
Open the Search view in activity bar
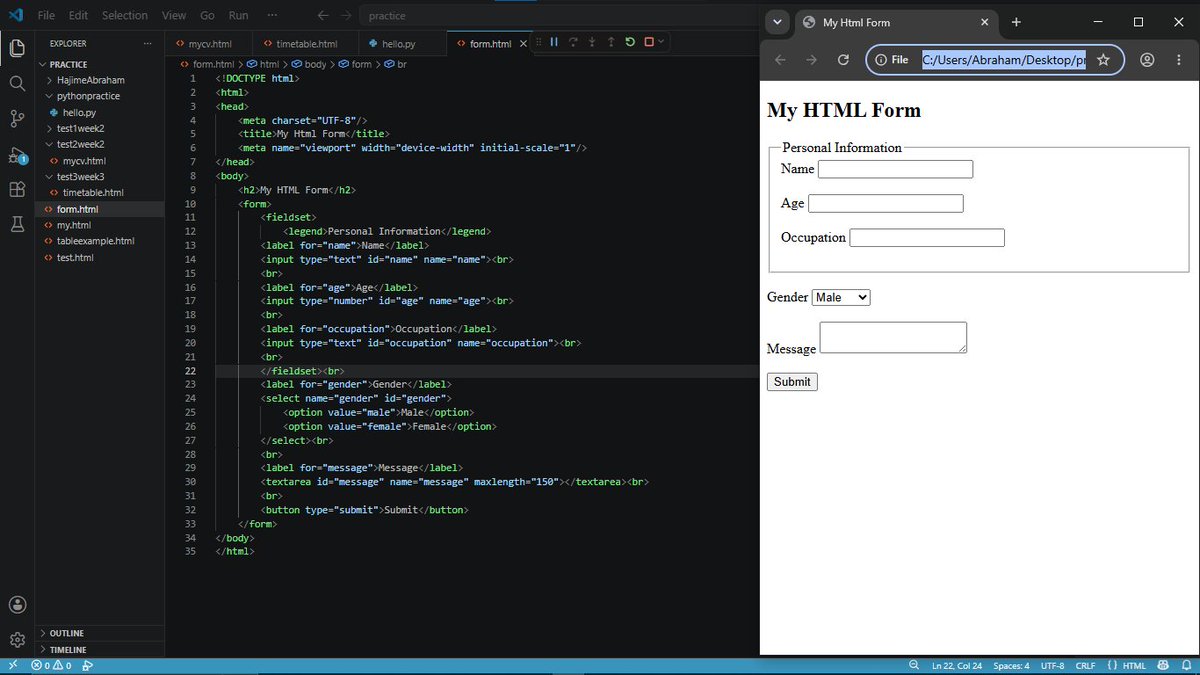(x=17, y=83)
